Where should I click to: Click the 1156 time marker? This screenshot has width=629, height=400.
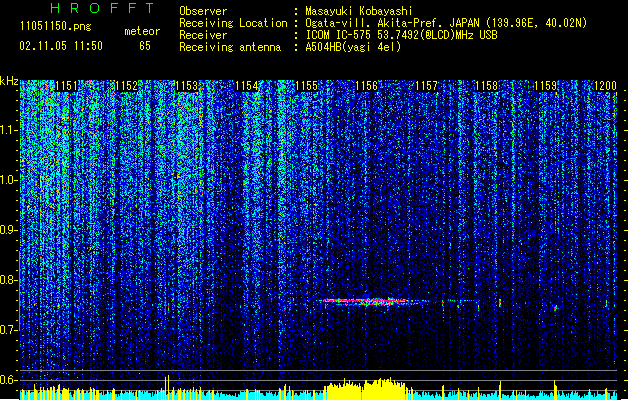[366, 86]
